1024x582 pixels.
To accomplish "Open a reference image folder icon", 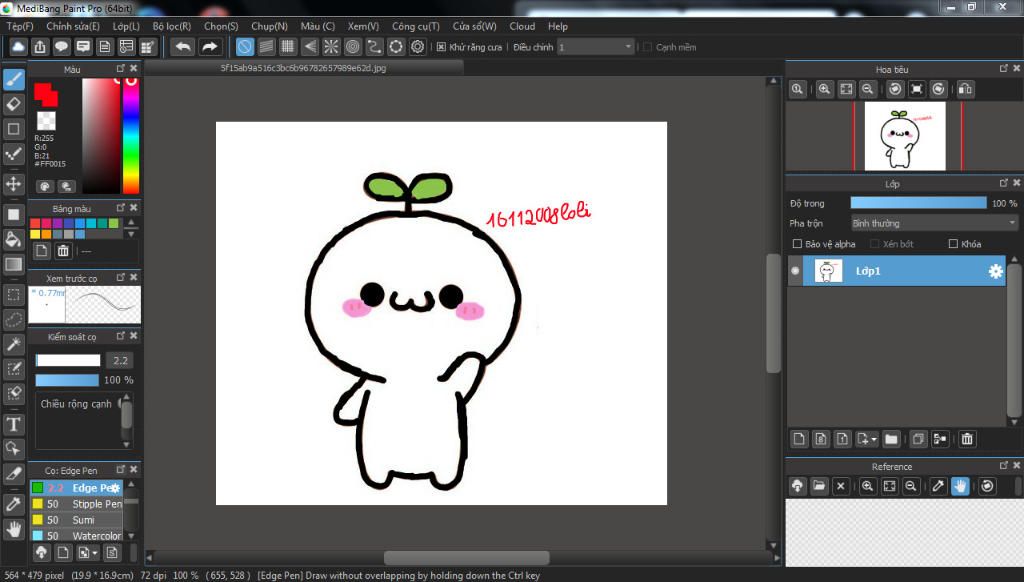I will coord(819,486).
